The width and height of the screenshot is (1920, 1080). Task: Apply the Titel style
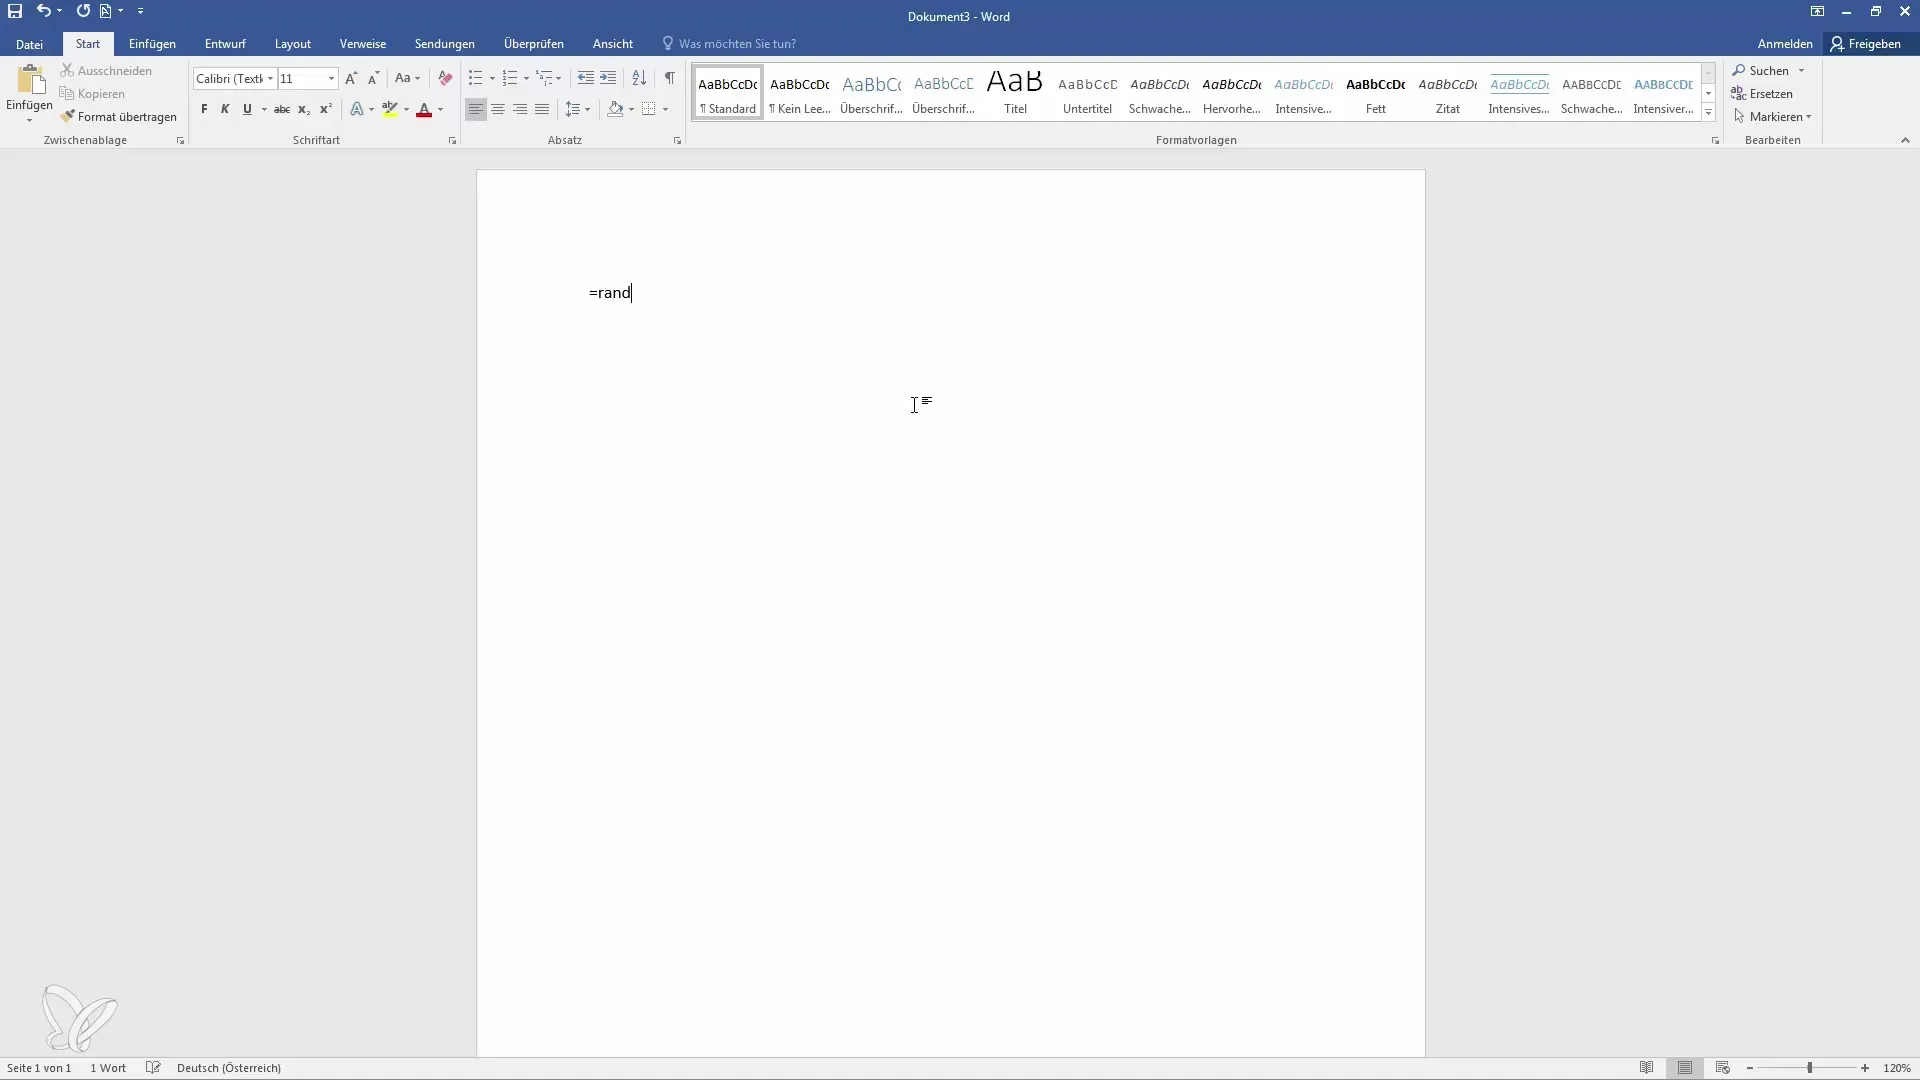(x=1015, y=92)
